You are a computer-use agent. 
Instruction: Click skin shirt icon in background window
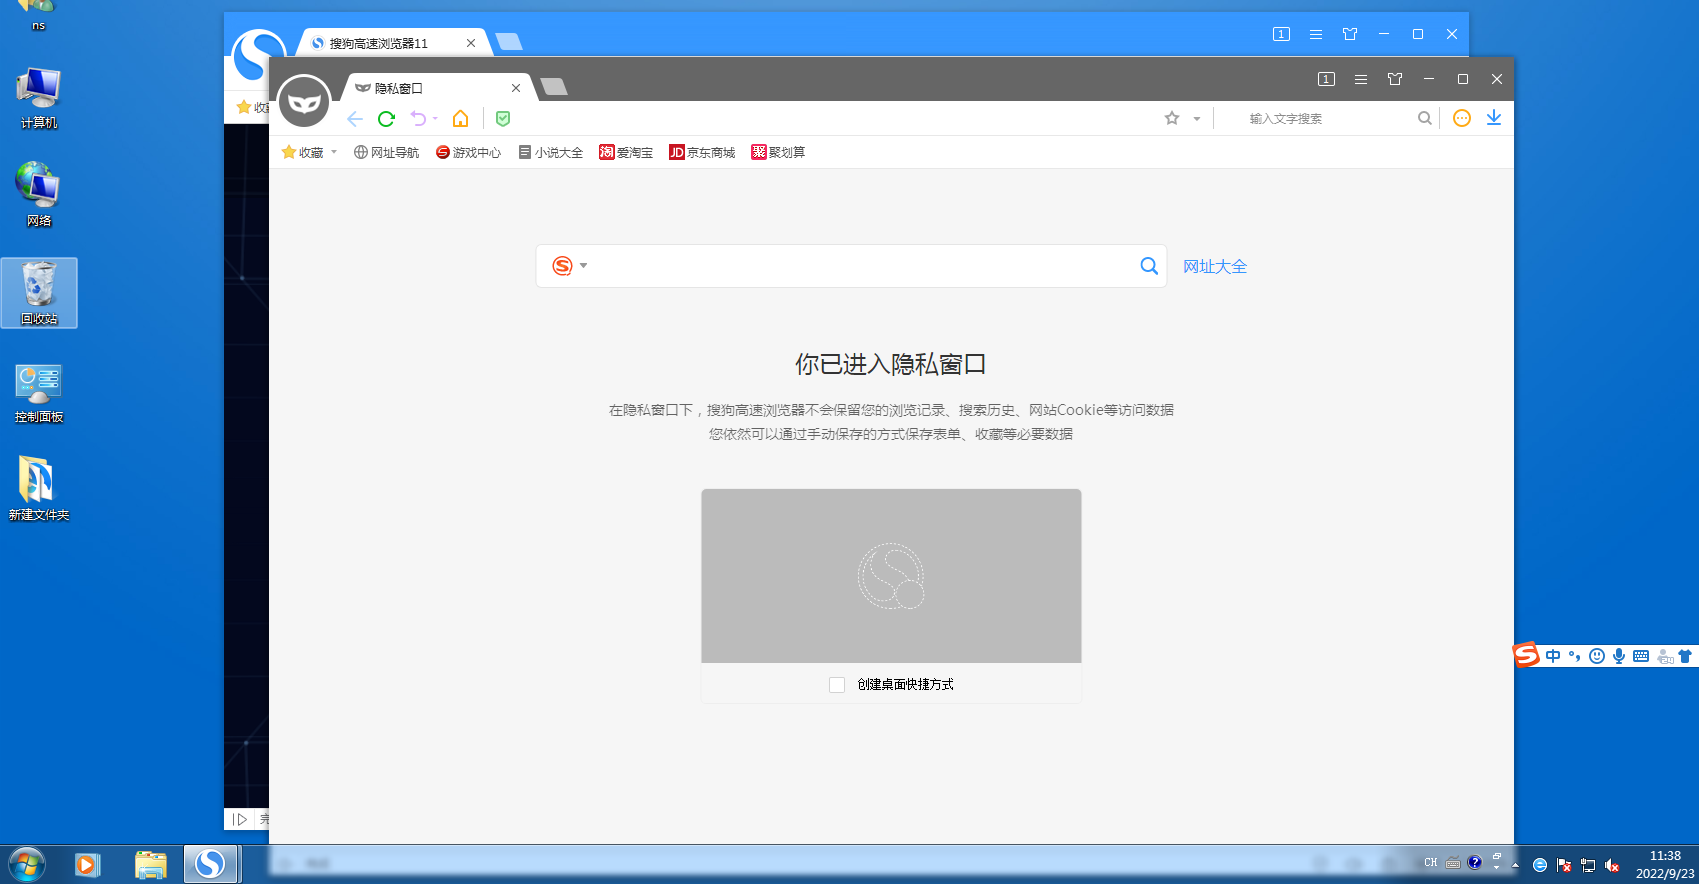click(x=1350, y=34)
